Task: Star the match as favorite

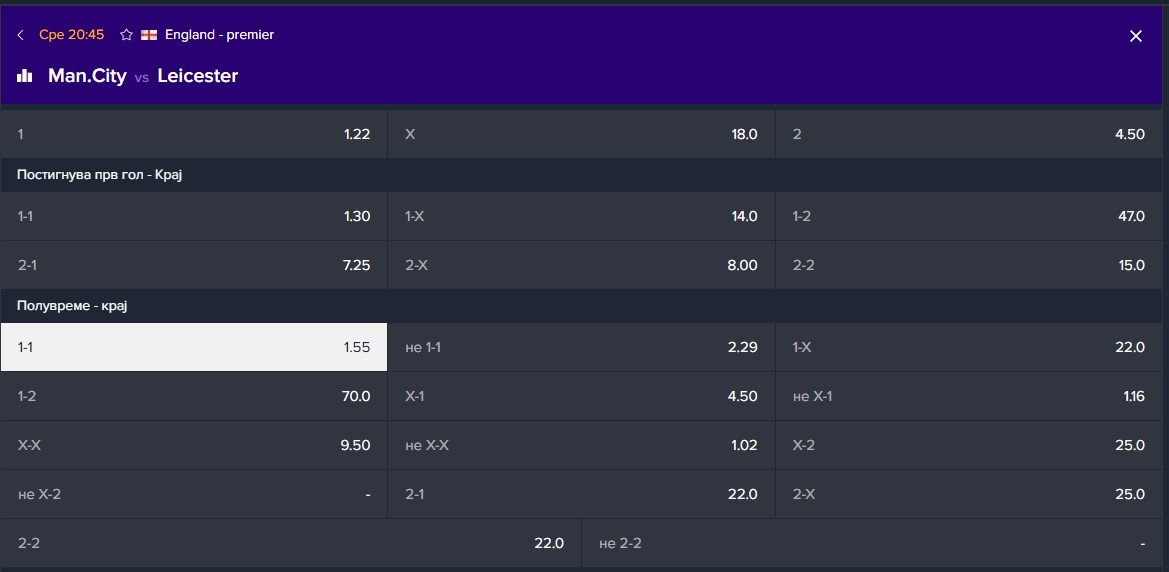Action: 126,35
